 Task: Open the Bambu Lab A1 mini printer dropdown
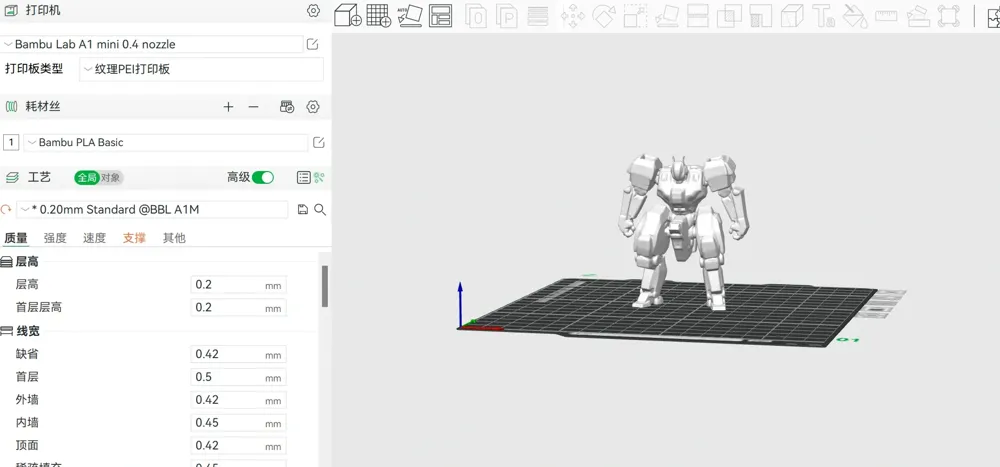coord(152,44)
